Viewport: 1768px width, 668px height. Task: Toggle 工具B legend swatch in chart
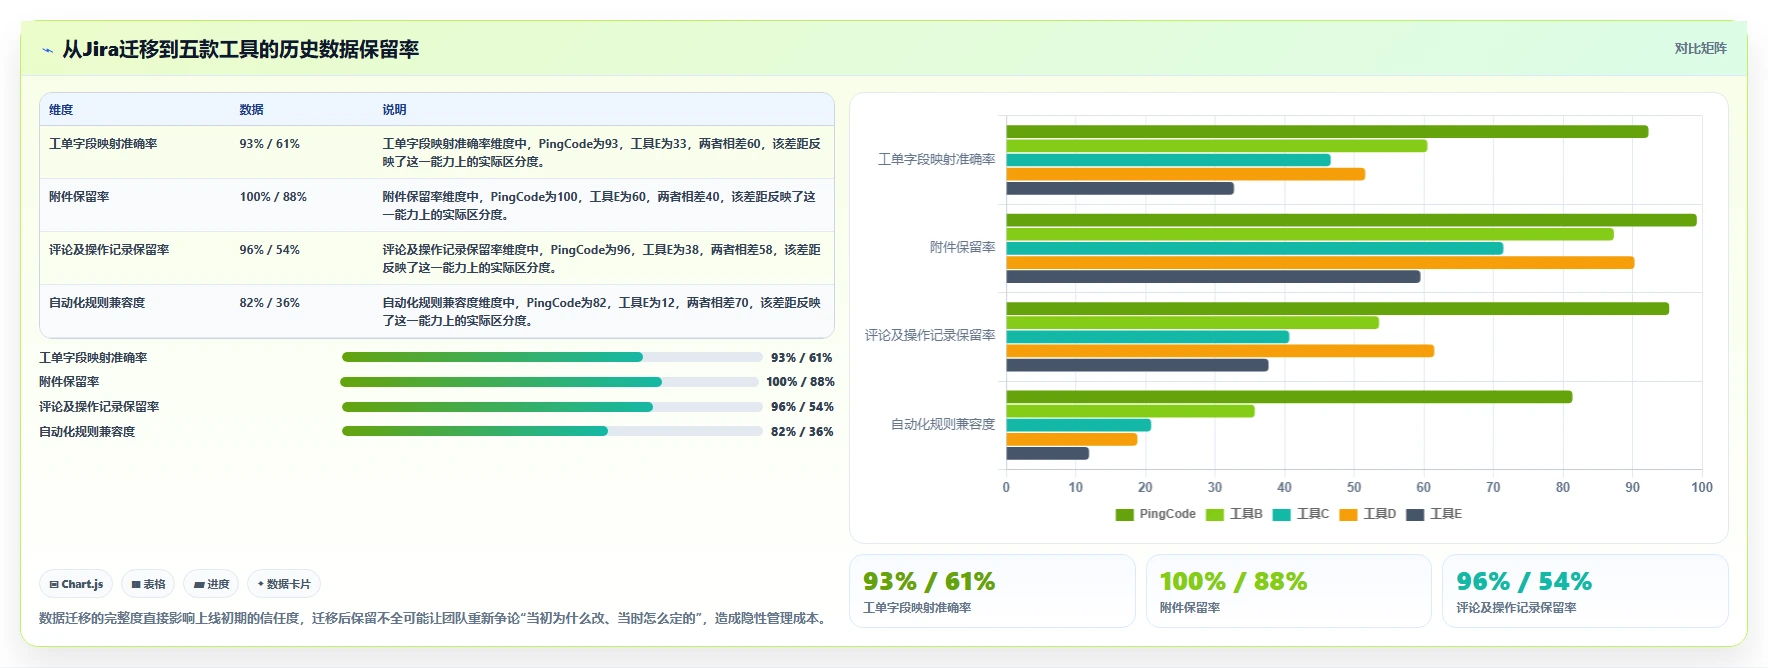pyautogui.click(x=1215, y=514)
